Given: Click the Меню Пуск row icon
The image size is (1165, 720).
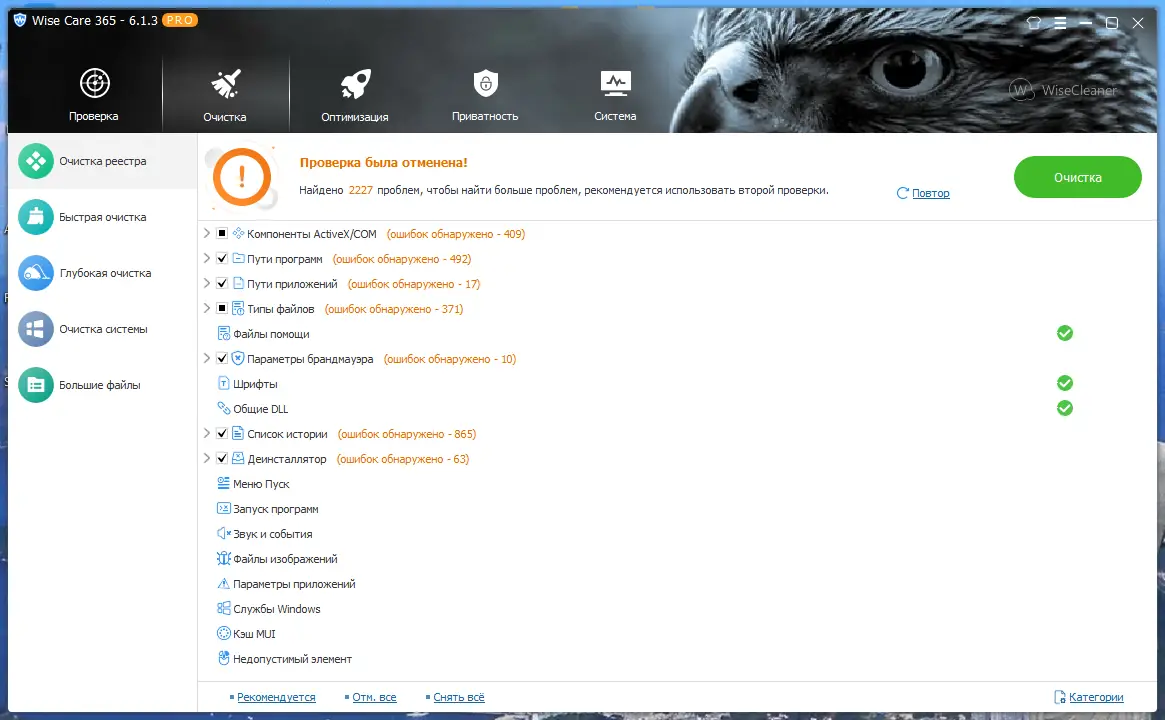Looking at the screenshot, I should (223, 483).
